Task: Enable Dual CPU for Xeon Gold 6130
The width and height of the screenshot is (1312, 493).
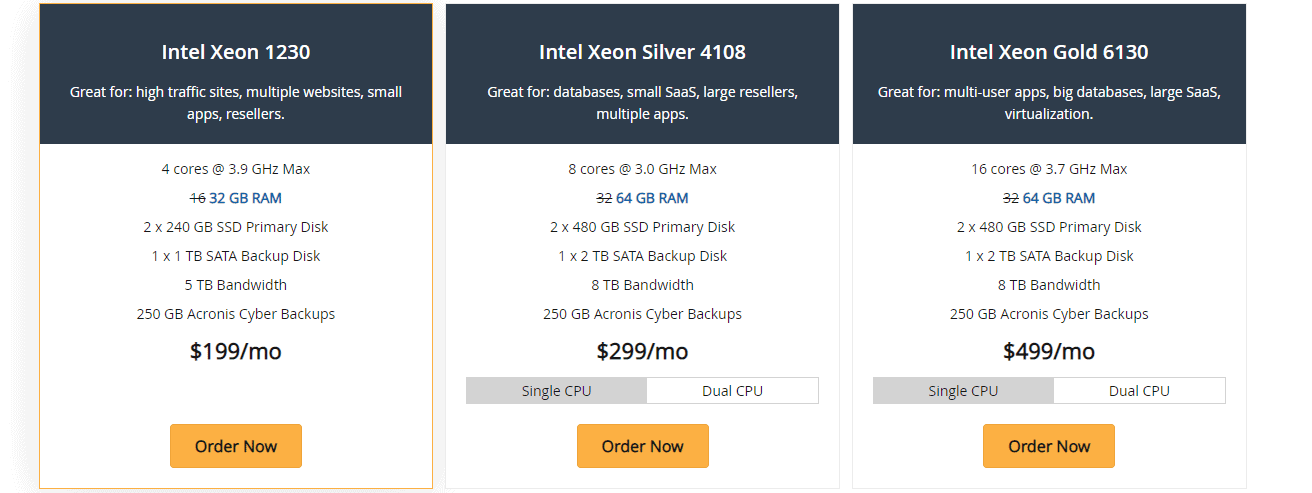Action: [x=1139, y=391]
